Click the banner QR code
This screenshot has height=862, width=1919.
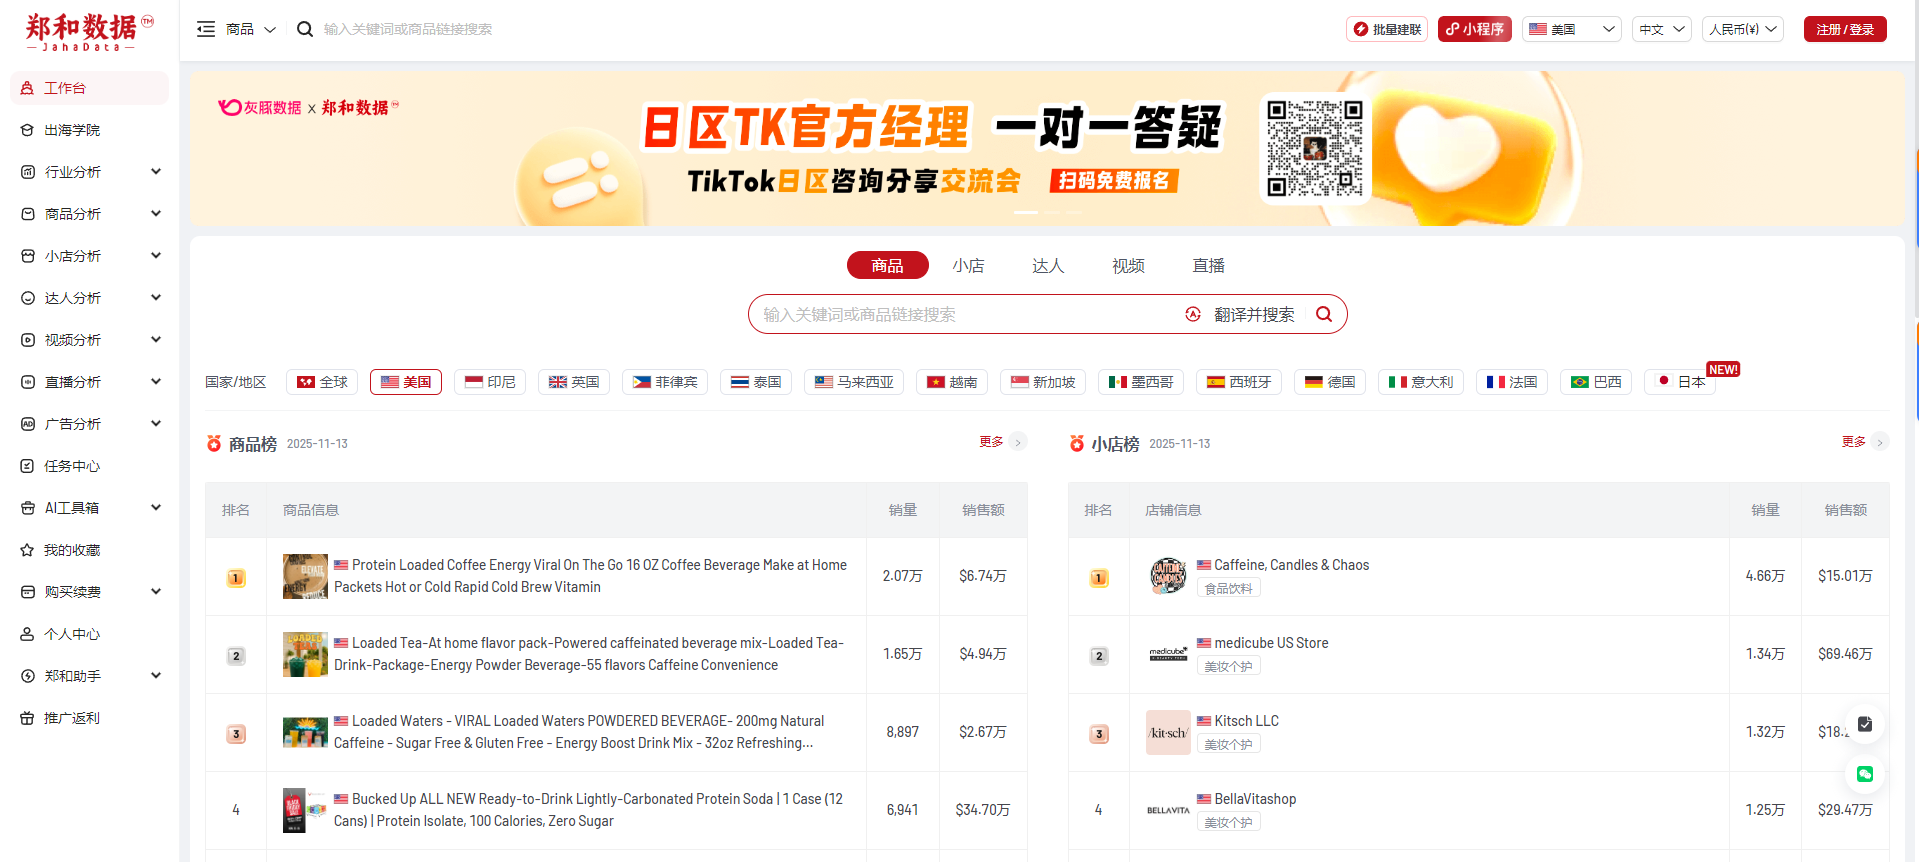(1314, 149)
